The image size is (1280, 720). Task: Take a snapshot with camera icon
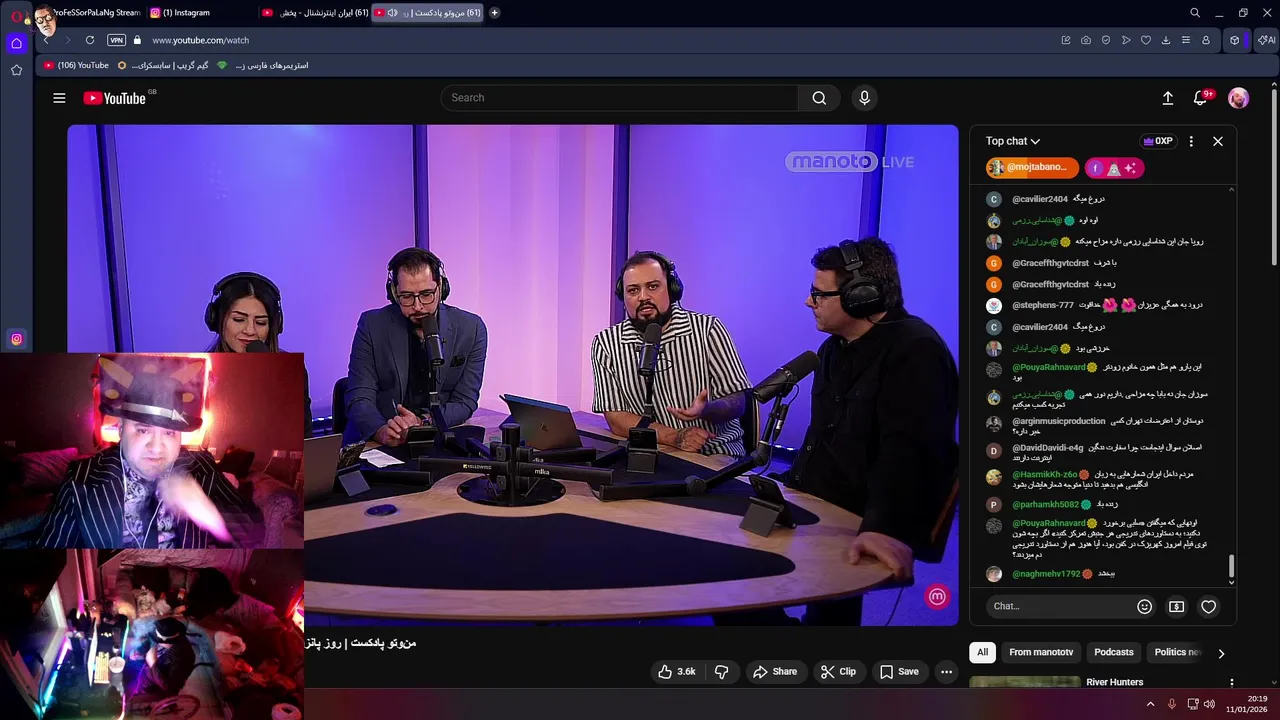click(1086, 40)
